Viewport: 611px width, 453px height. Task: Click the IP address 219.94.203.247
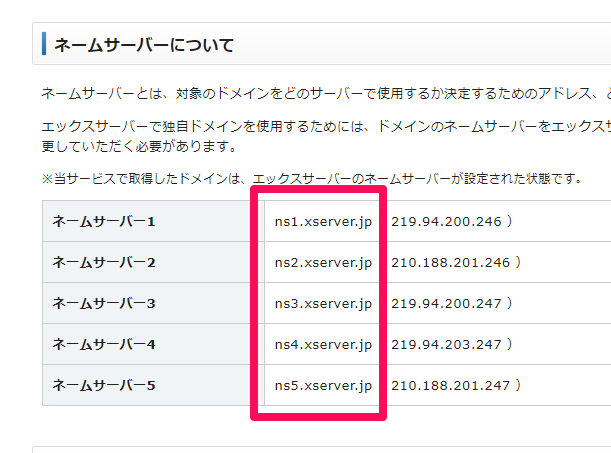tap(446, 344)
